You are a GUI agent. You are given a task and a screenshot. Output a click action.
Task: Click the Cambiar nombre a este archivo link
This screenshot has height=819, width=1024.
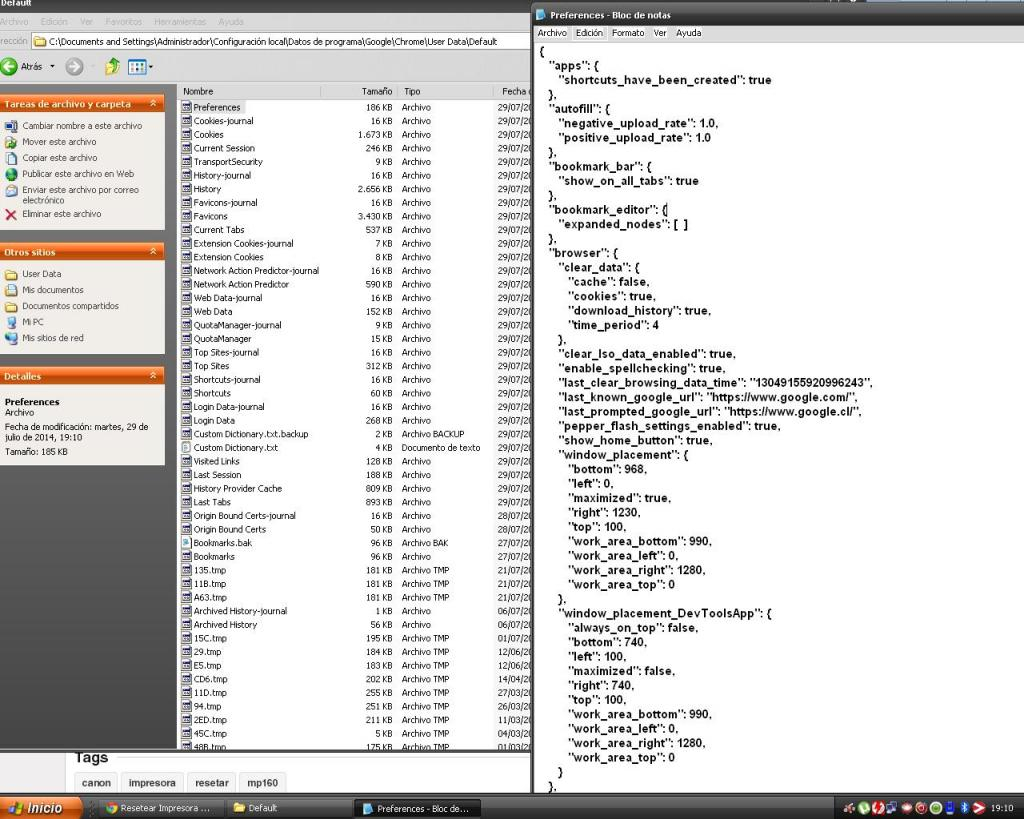[x=81, y=126]
